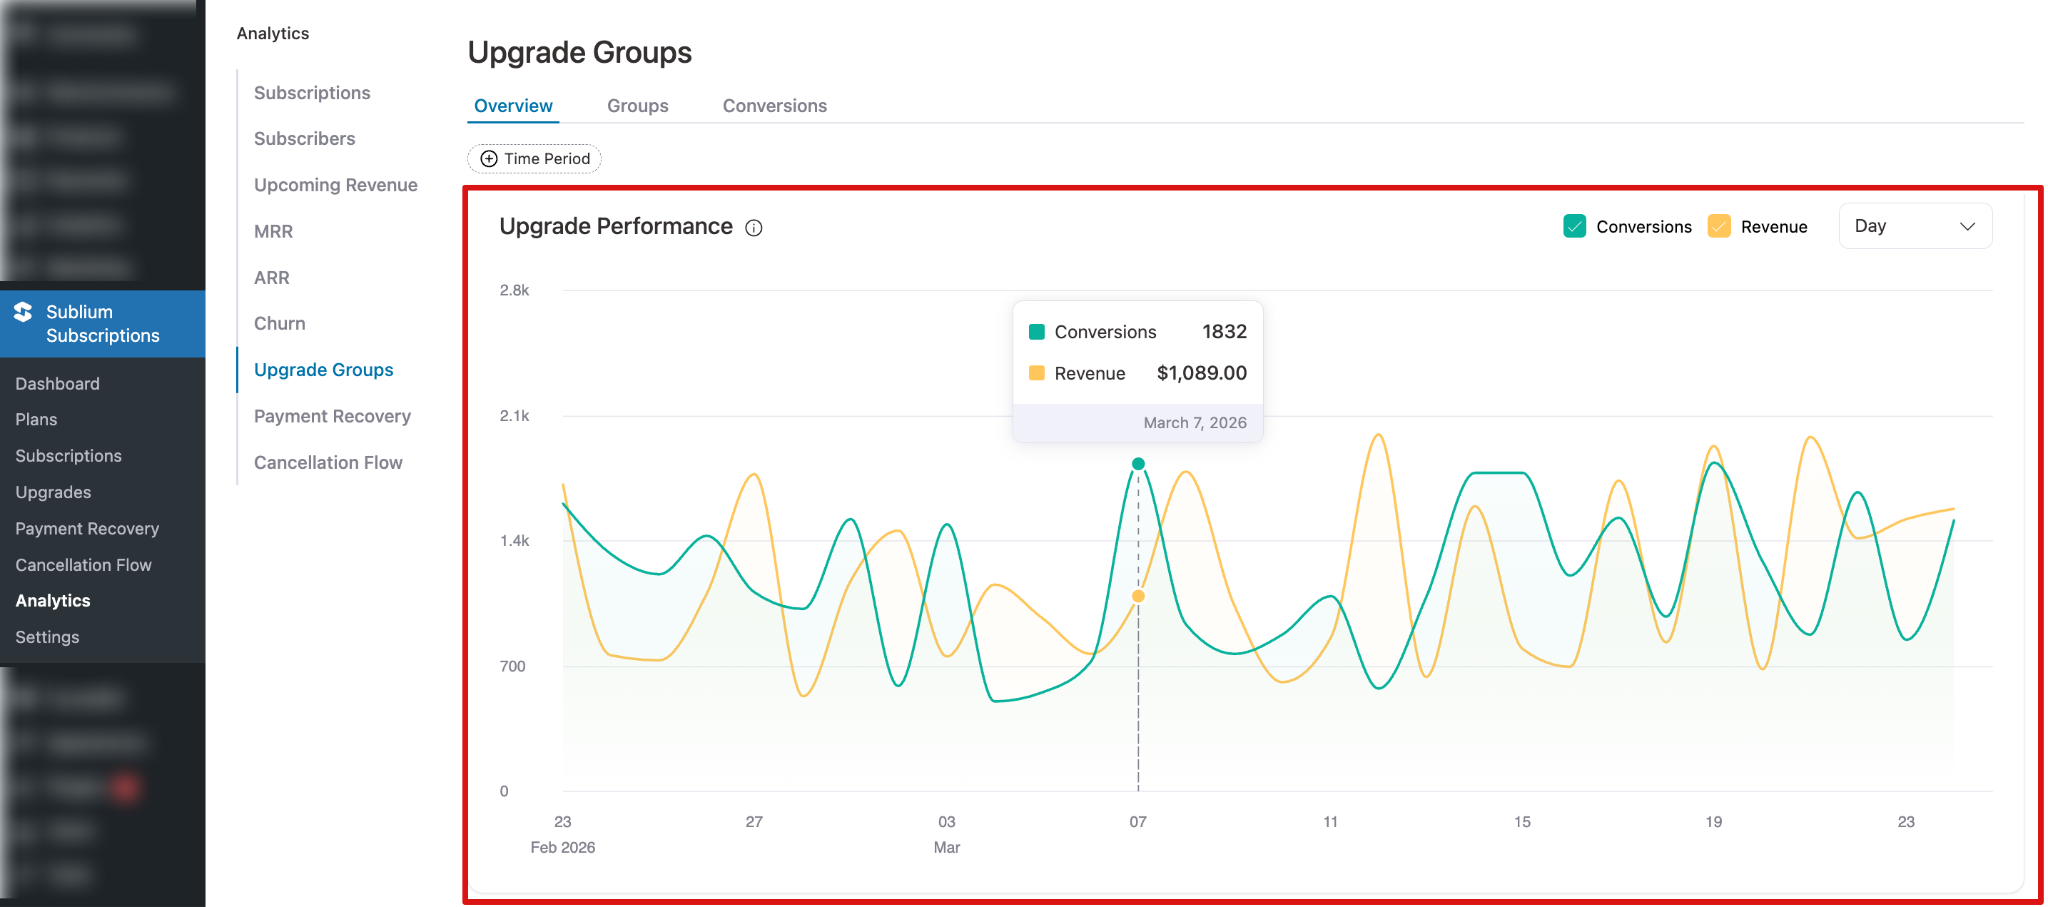
Task: Add a Time Period filter
Action: 534,158
